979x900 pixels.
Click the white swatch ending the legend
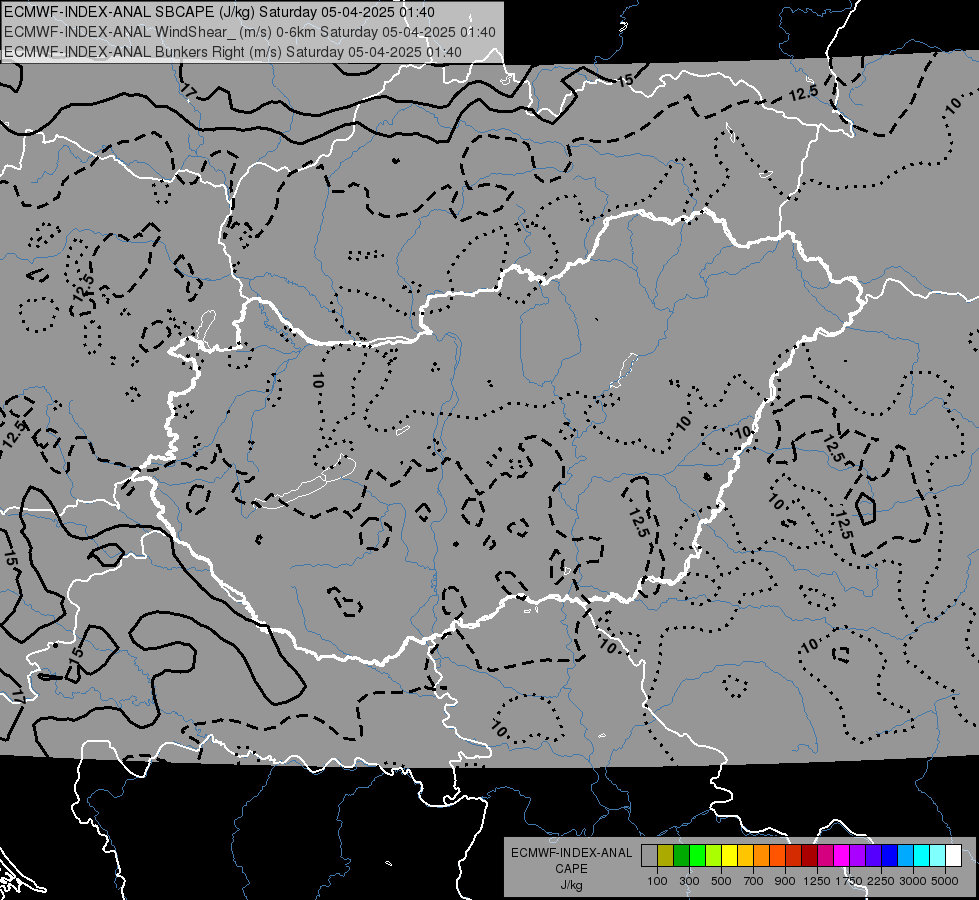(953, 856)
